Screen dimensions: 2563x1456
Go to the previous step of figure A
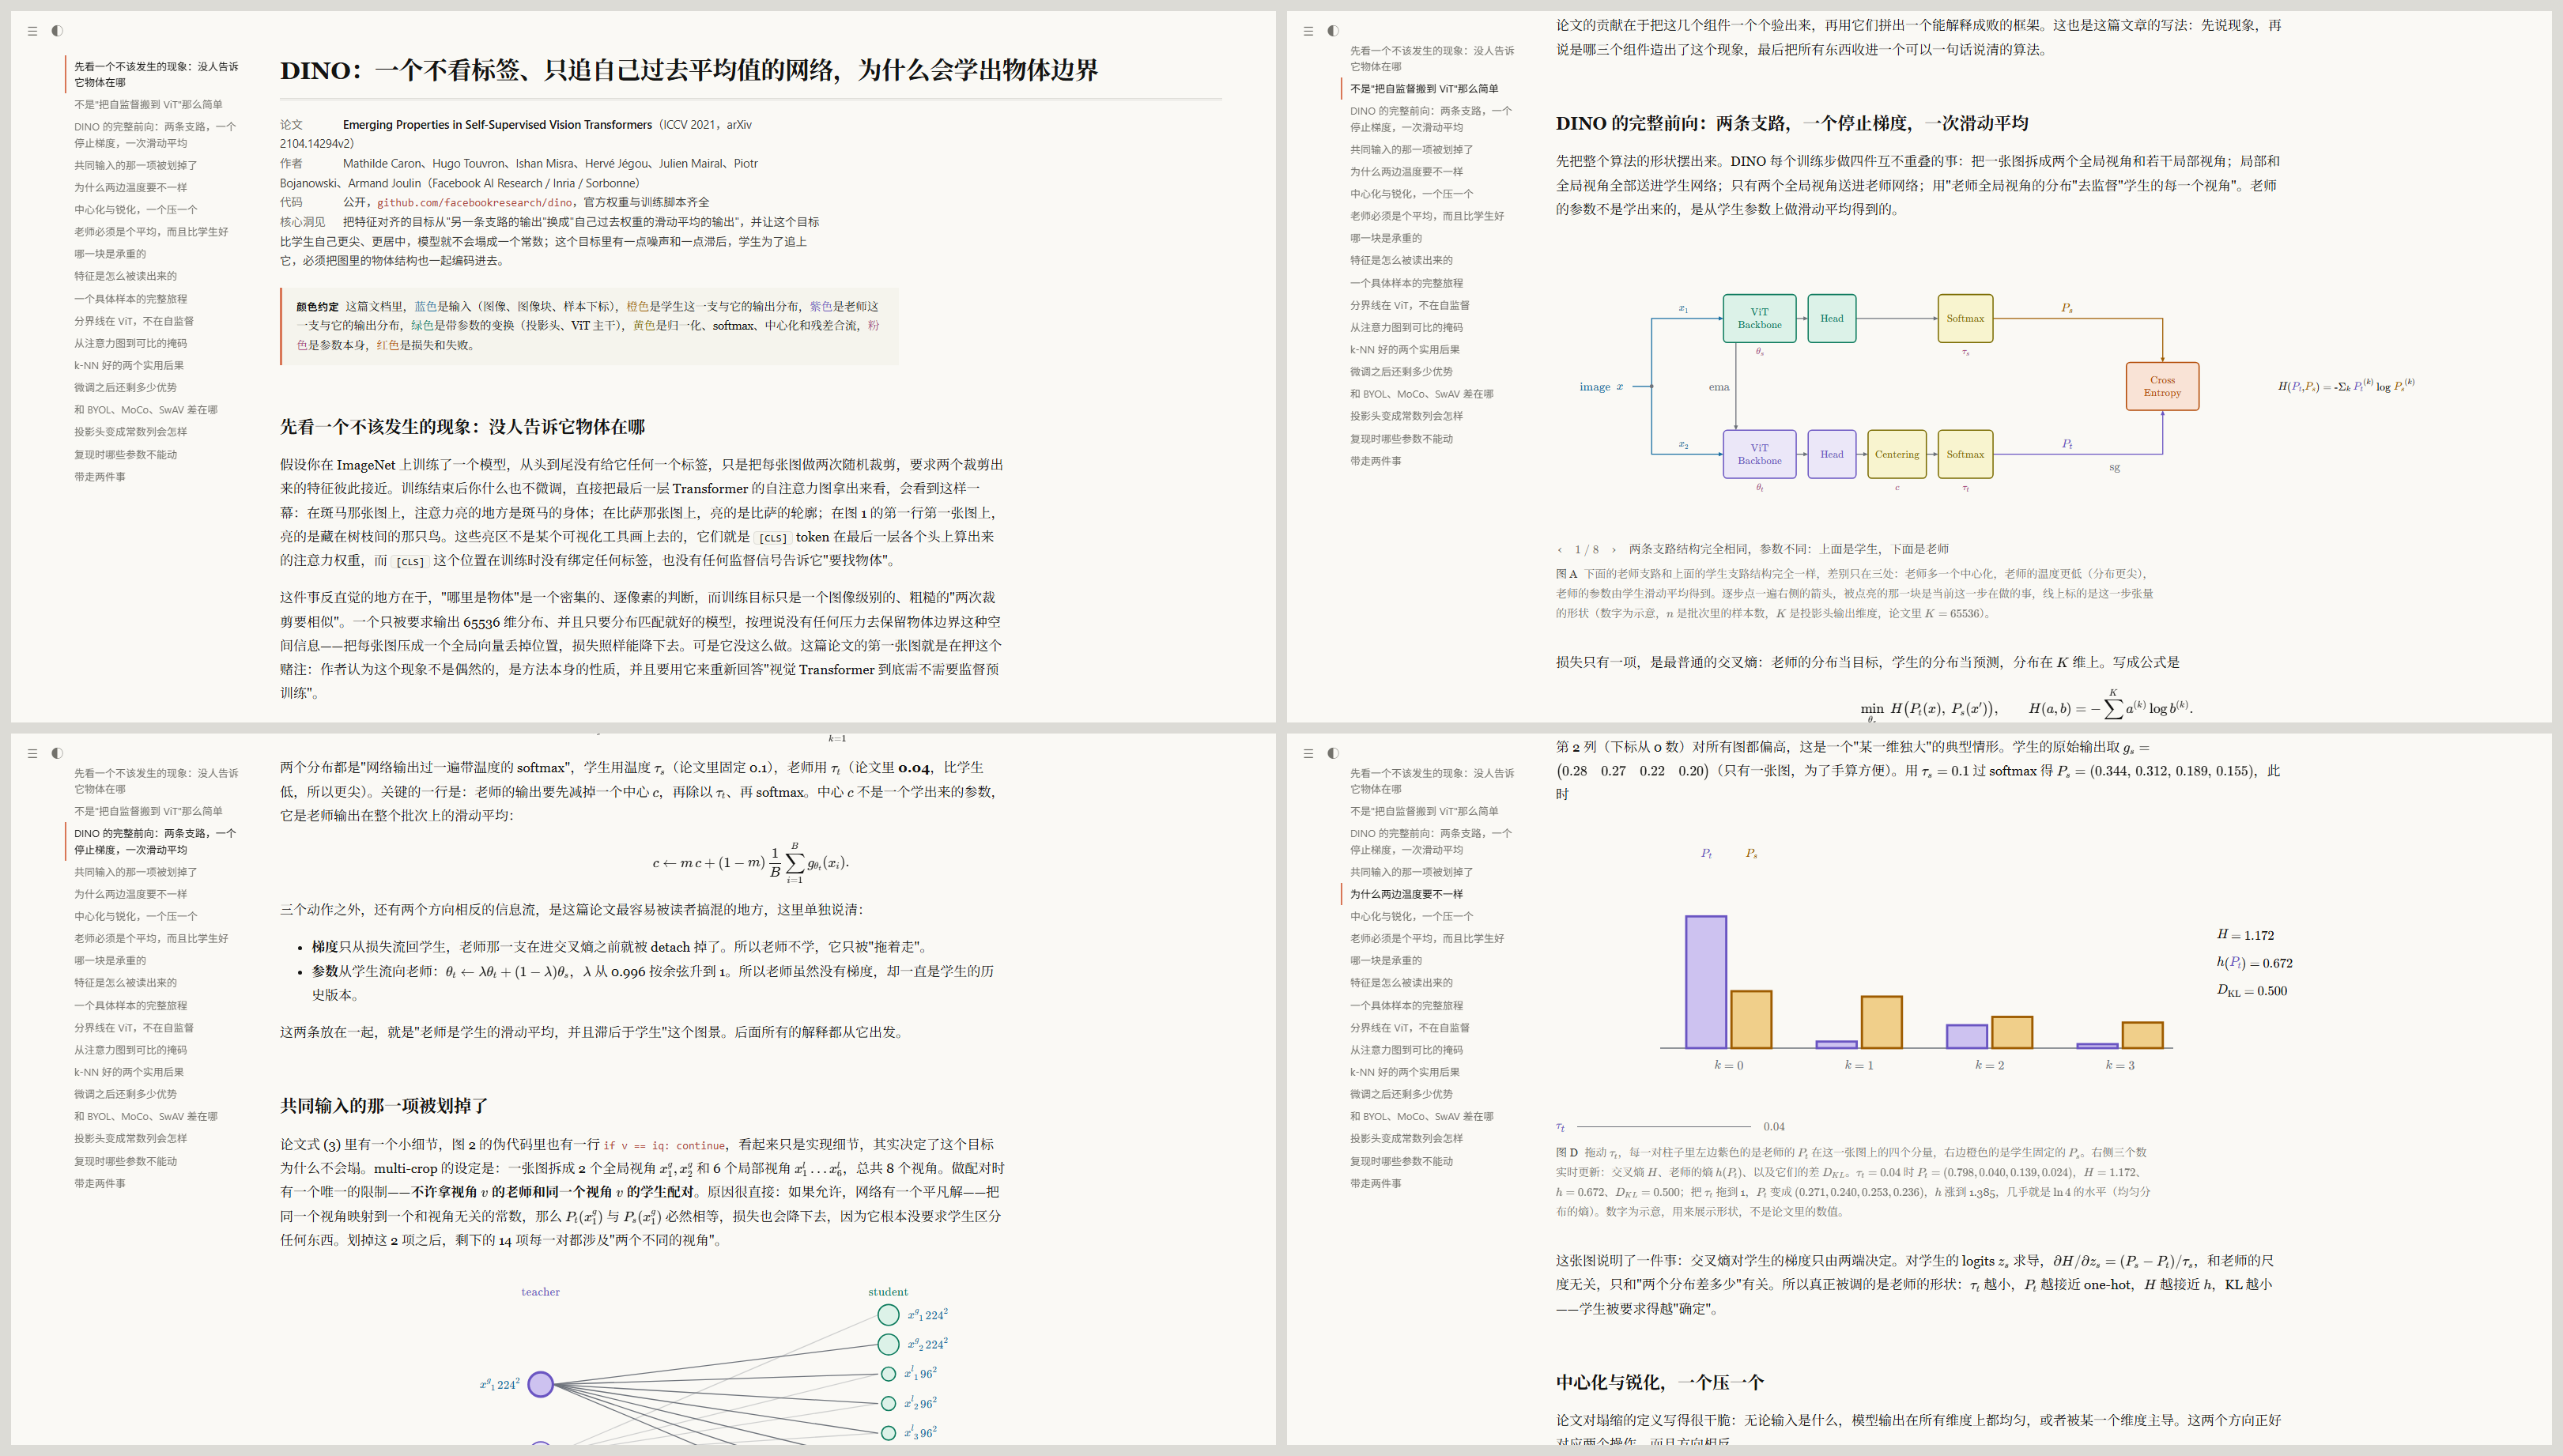point(1559,549)
